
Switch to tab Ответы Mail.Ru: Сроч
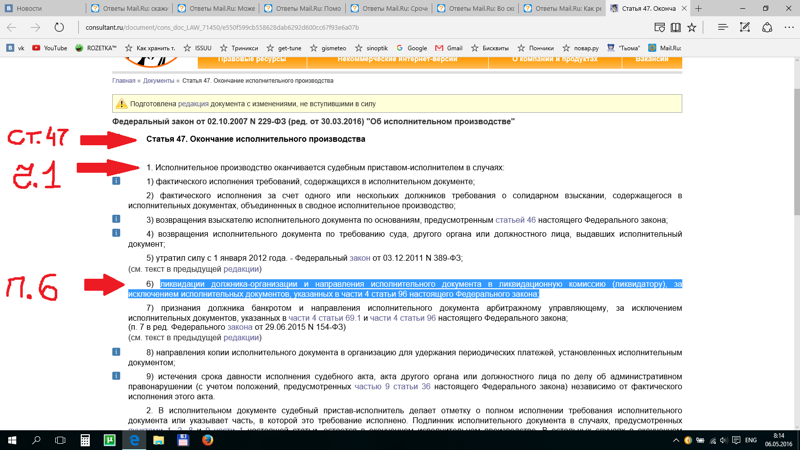point(389,8)
